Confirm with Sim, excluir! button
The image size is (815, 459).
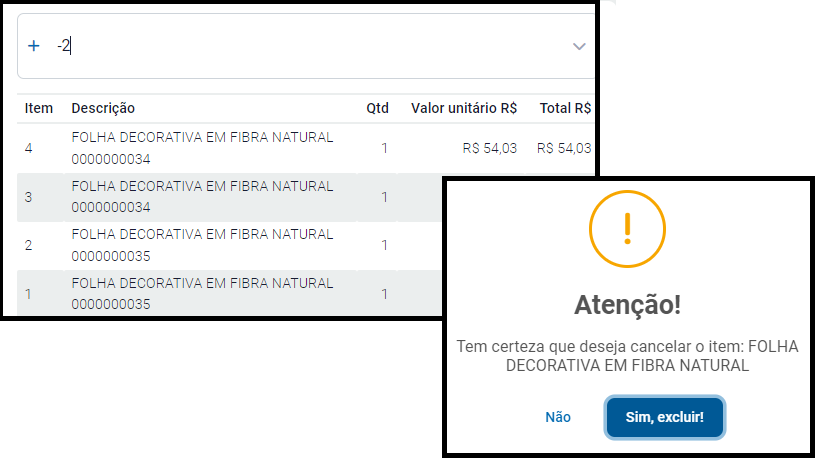(665, 417)
